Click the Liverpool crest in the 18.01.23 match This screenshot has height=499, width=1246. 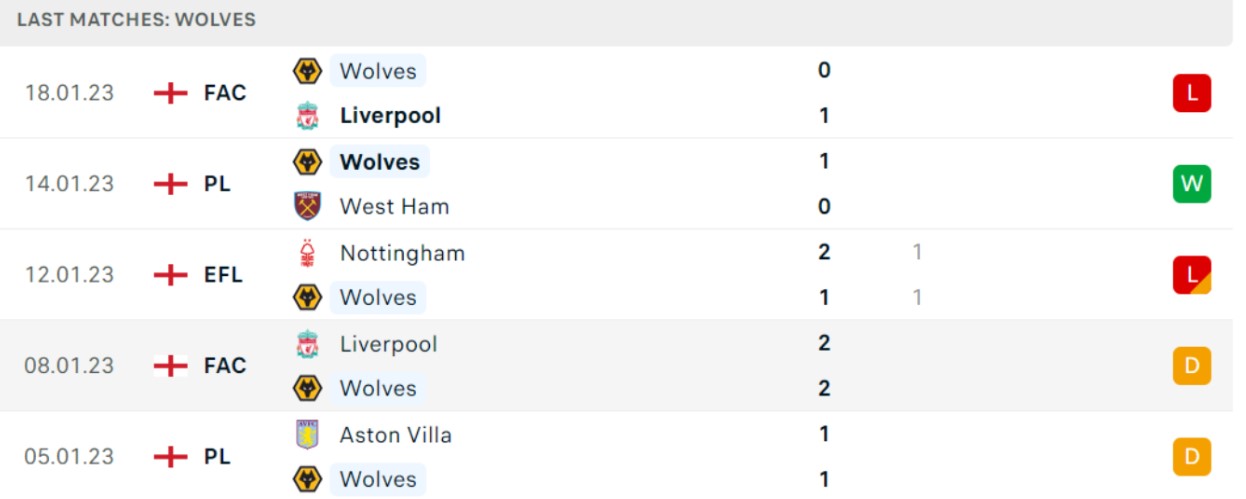tap(307, 116)
